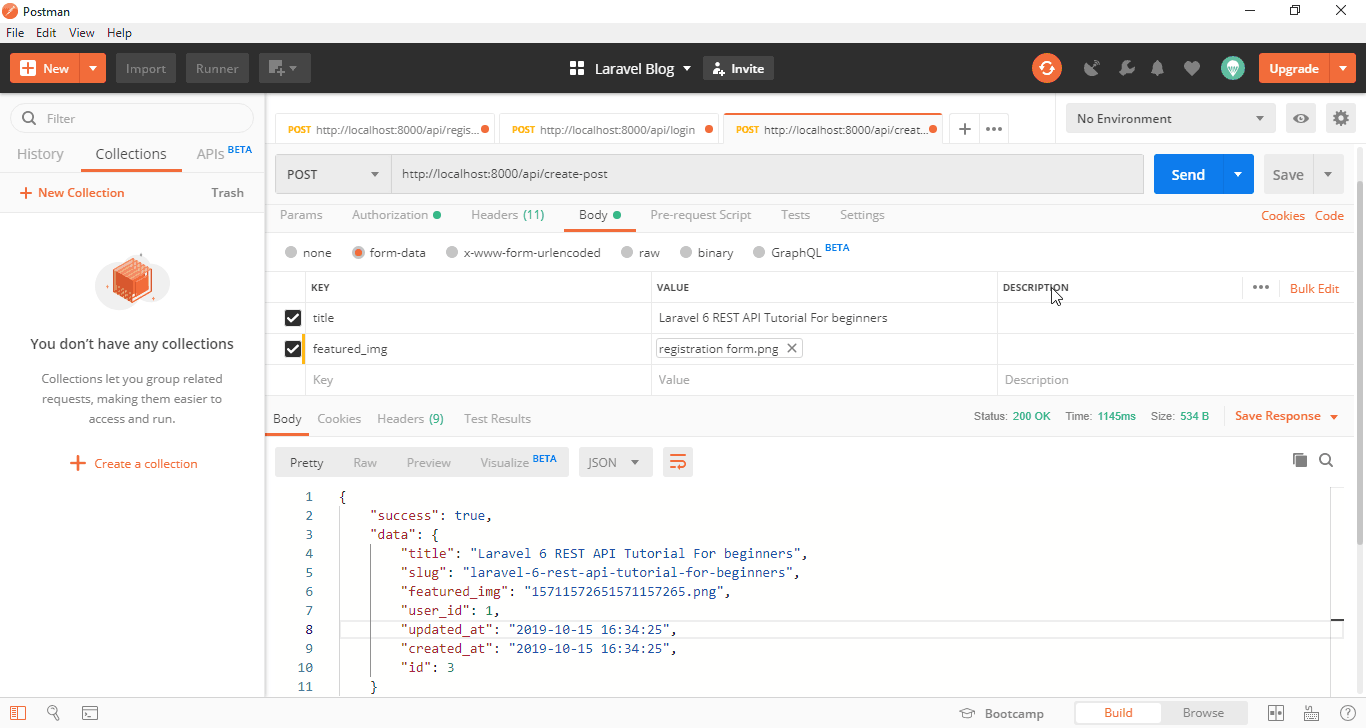The width and height of the screenshot is (1366, 728).
Task: Open keyboard shortcuts icon in status bar
Action: click(1312, 713)
